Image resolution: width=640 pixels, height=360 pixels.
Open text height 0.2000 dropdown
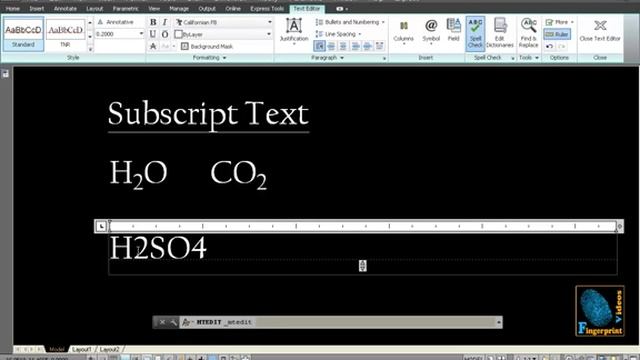[141, 34]
